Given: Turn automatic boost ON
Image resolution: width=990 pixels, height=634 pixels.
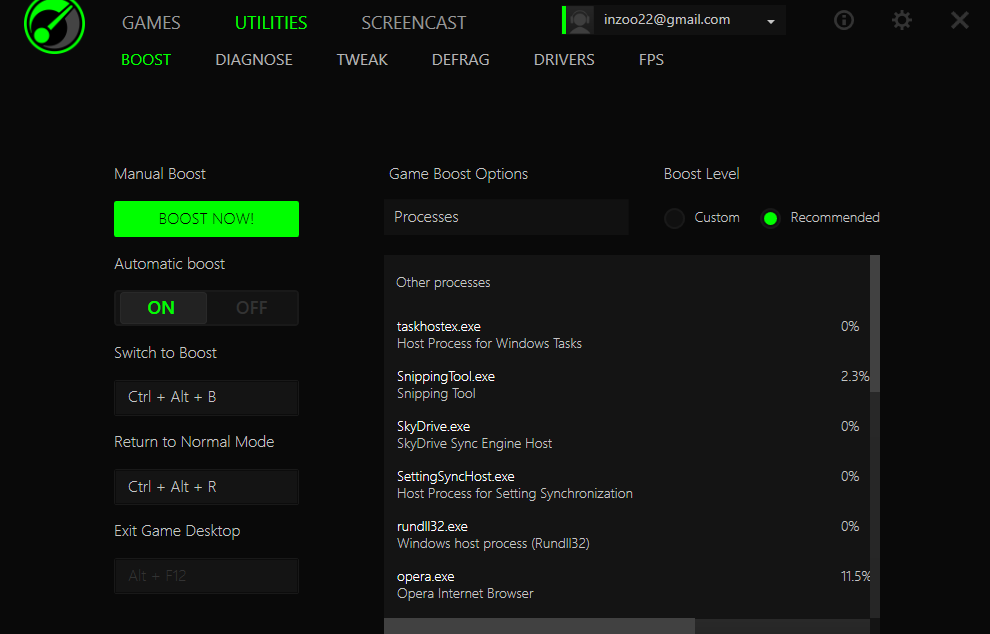Looking at the screenshot, I should click(163, 308).
